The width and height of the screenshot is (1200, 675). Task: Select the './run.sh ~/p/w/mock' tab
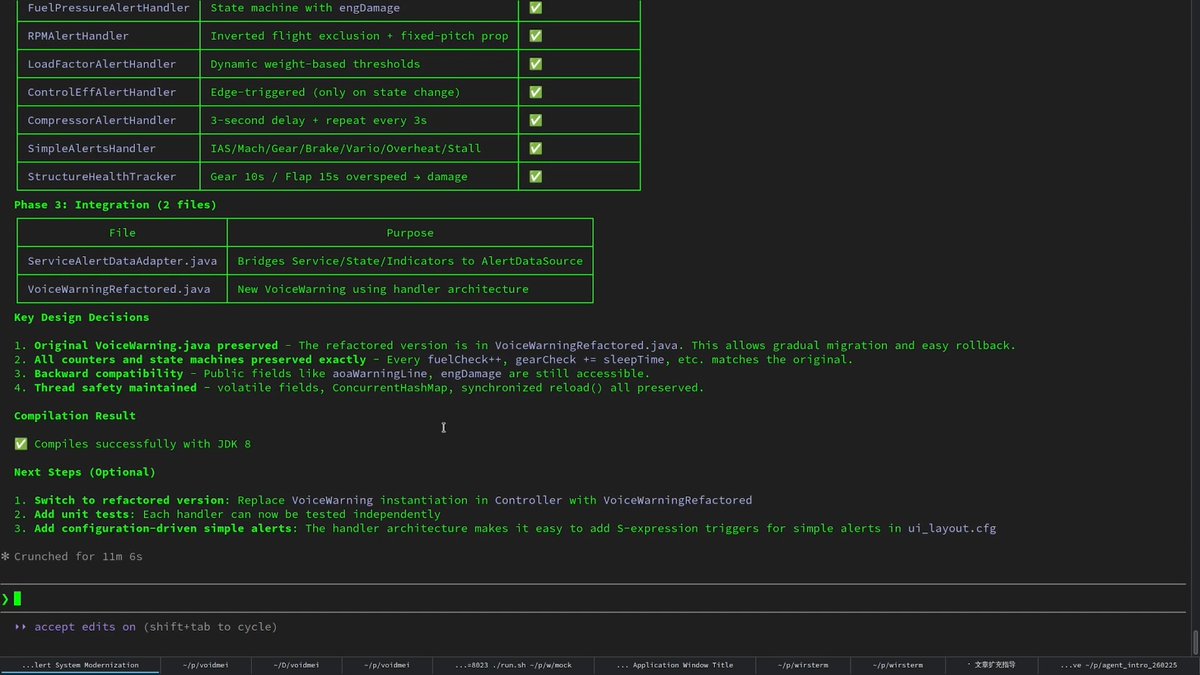click(515, 665)
